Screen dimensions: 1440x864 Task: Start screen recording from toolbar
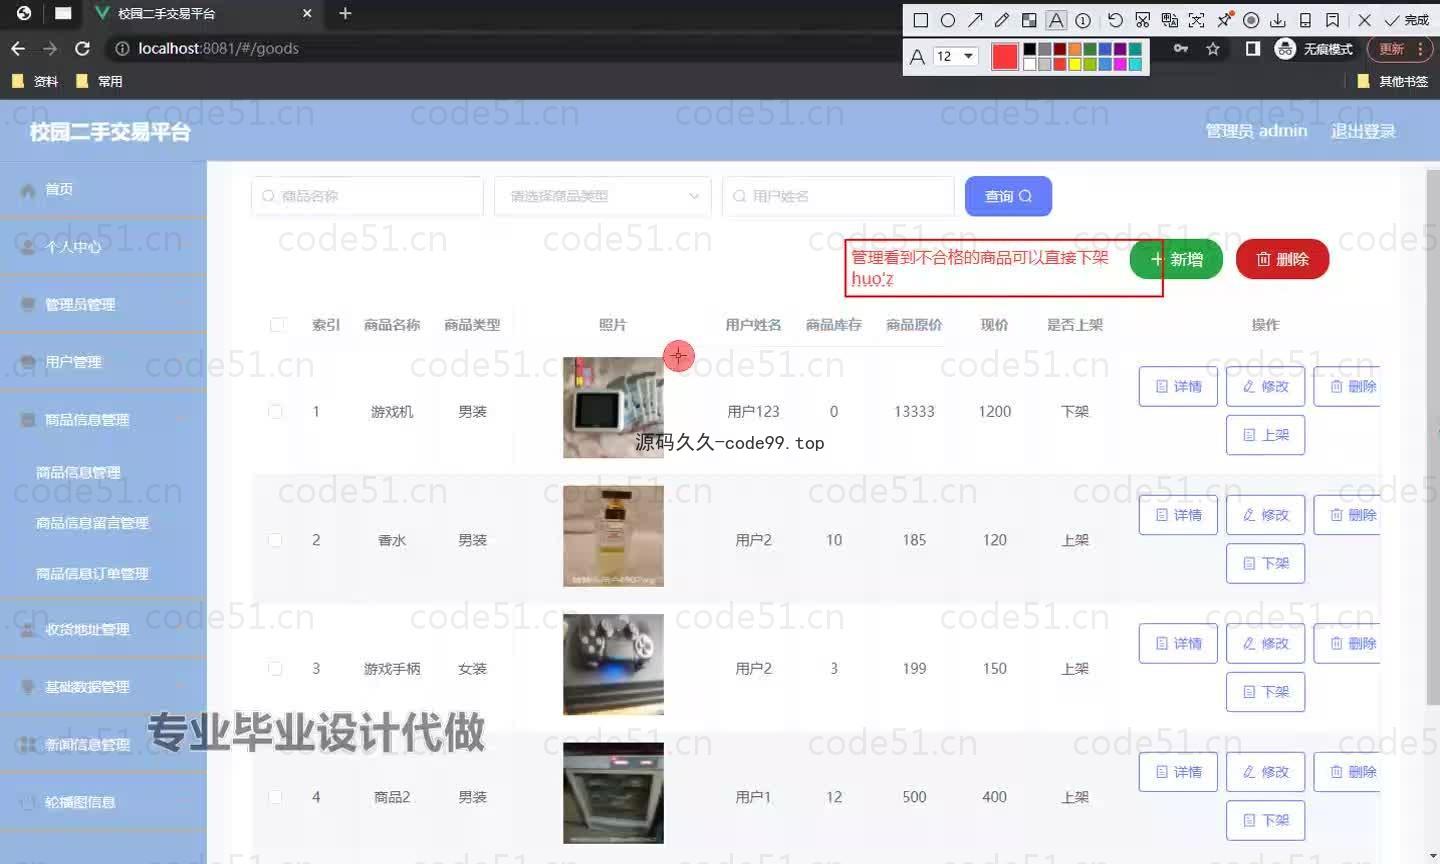click(1251, 20)
